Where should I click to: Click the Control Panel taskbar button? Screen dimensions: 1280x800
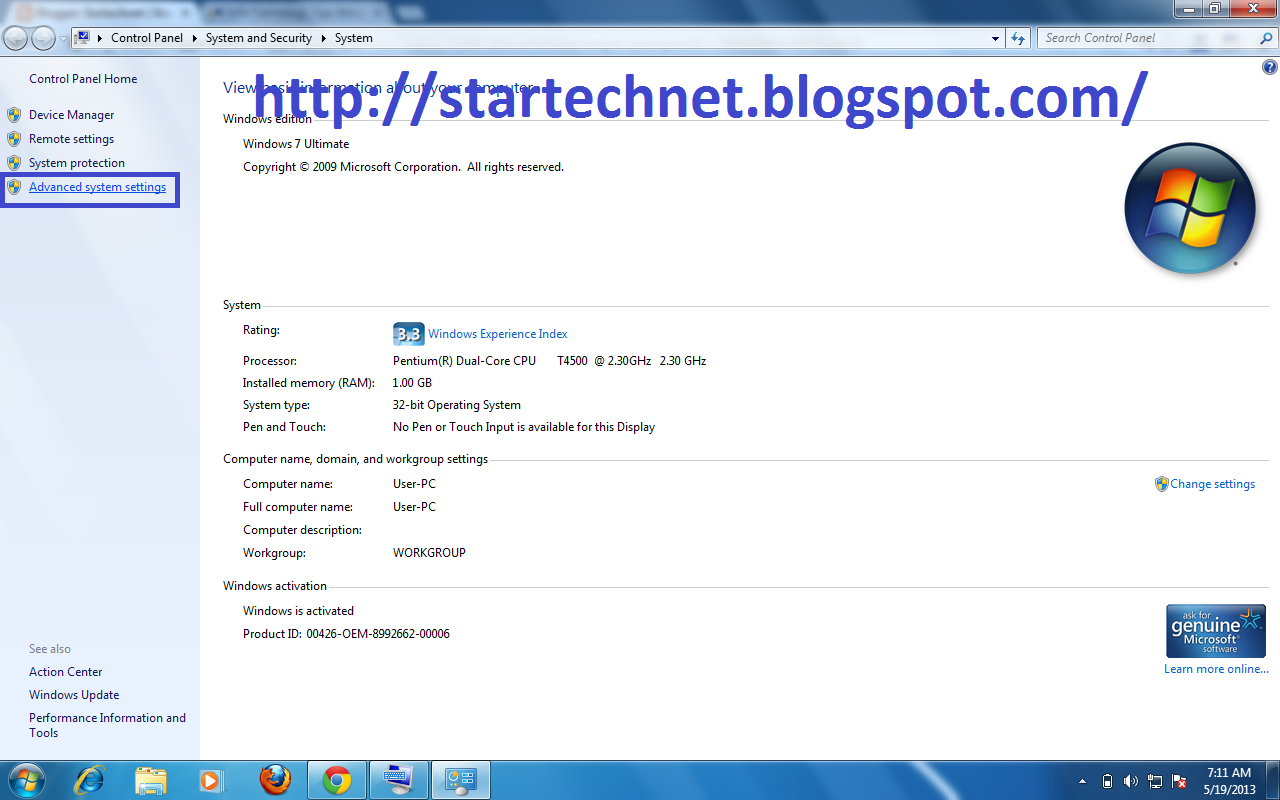point(461,779)
